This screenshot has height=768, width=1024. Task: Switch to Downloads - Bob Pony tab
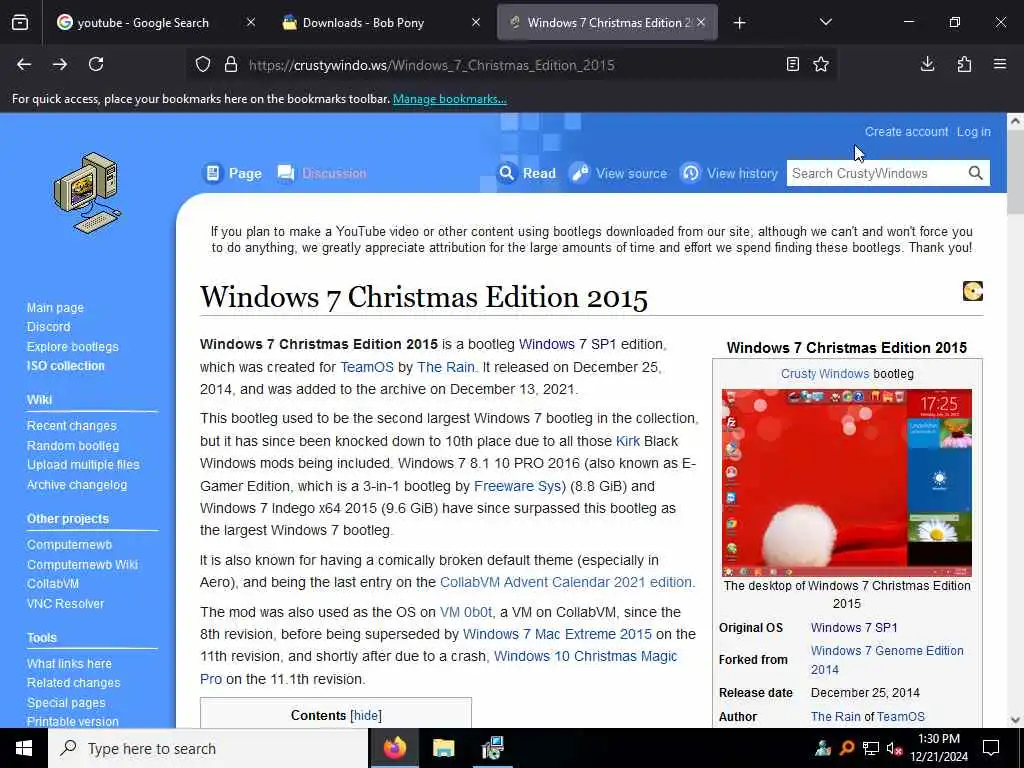coord(362,23)
